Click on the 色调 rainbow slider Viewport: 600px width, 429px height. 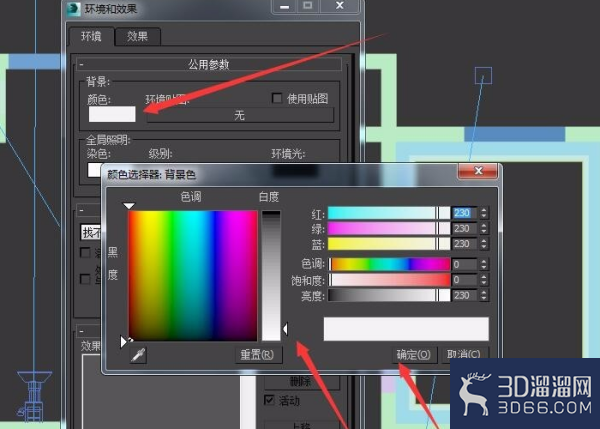click(x=389, y=264)
